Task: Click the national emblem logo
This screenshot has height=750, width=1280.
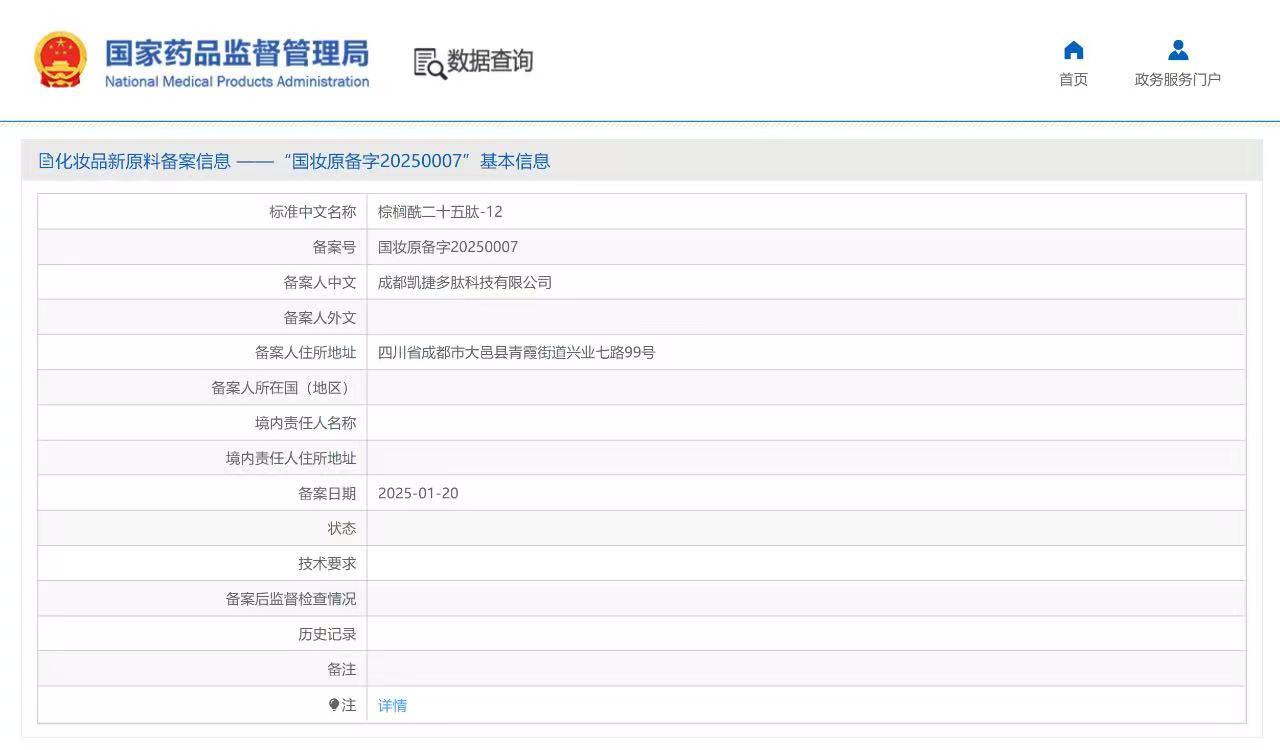Action: [x=60, y=60]
